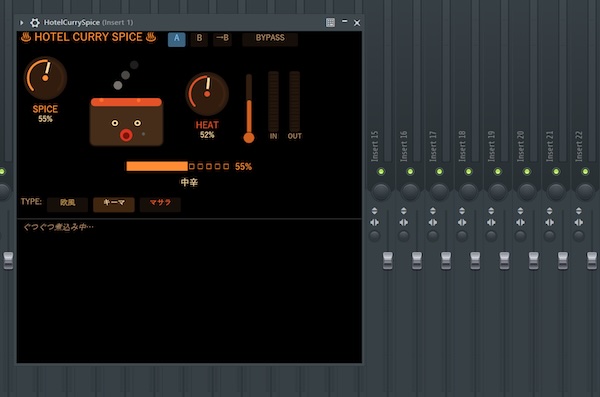Select the Insert 18 track label

(462, 146)
